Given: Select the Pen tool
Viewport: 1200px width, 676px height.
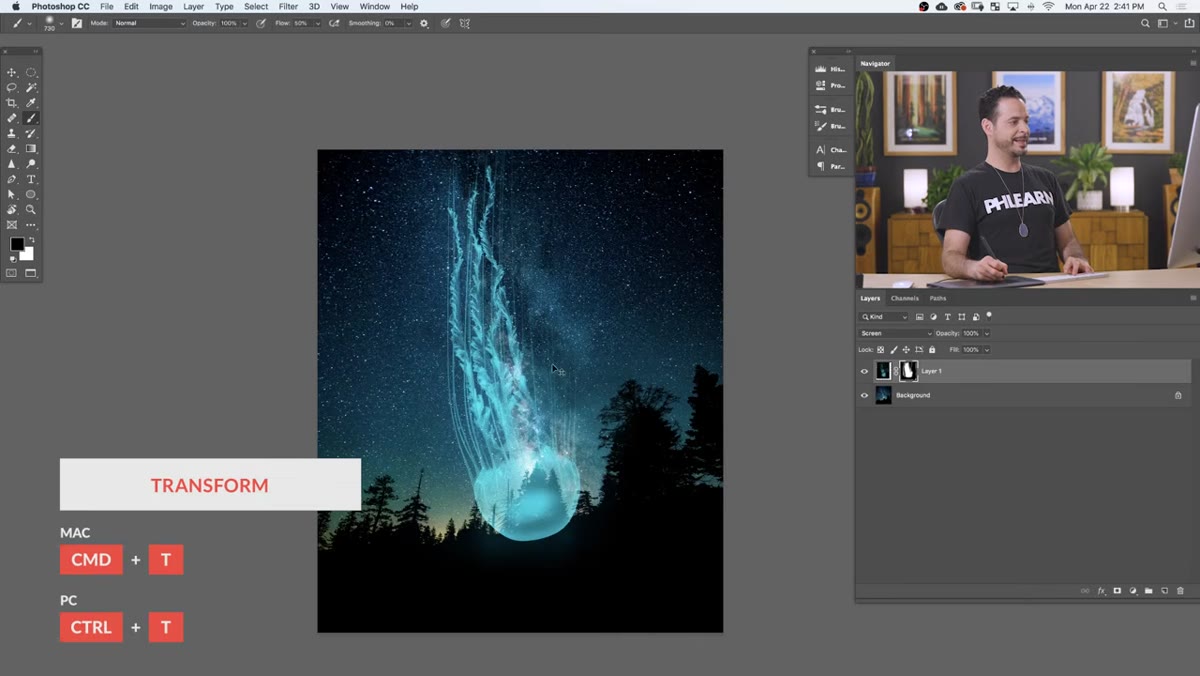Looking at the screenshot, I should [x=12, y=179].
